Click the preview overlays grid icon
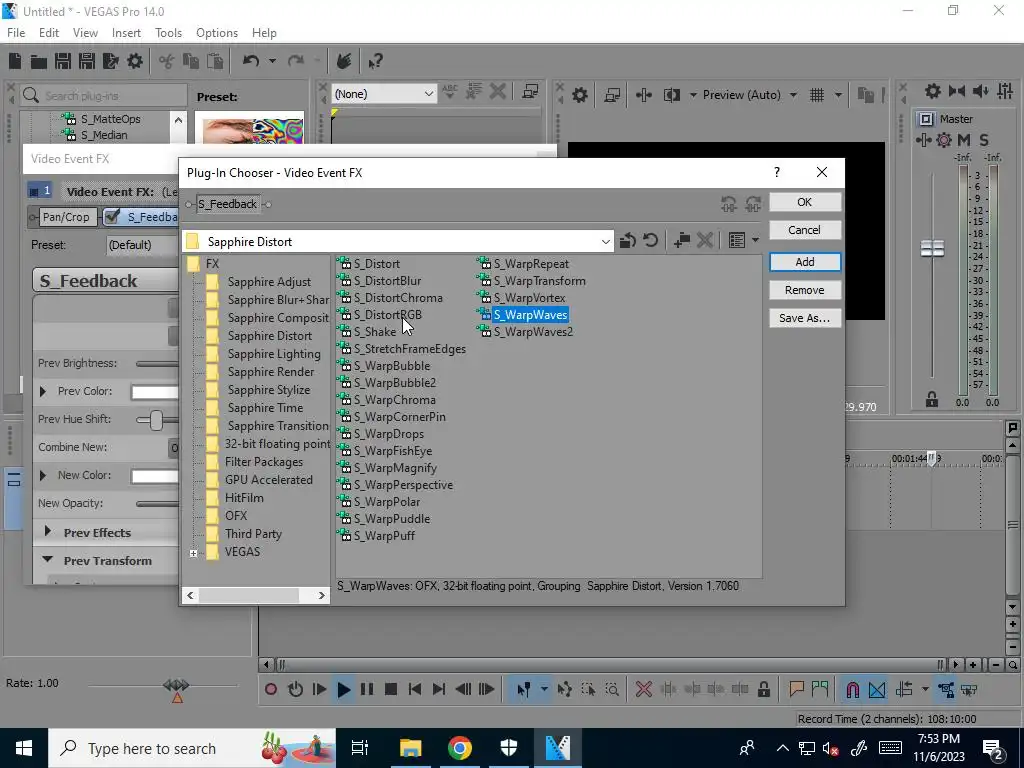The width and height of the screenshot is (1024, 768). click(817, 95)
